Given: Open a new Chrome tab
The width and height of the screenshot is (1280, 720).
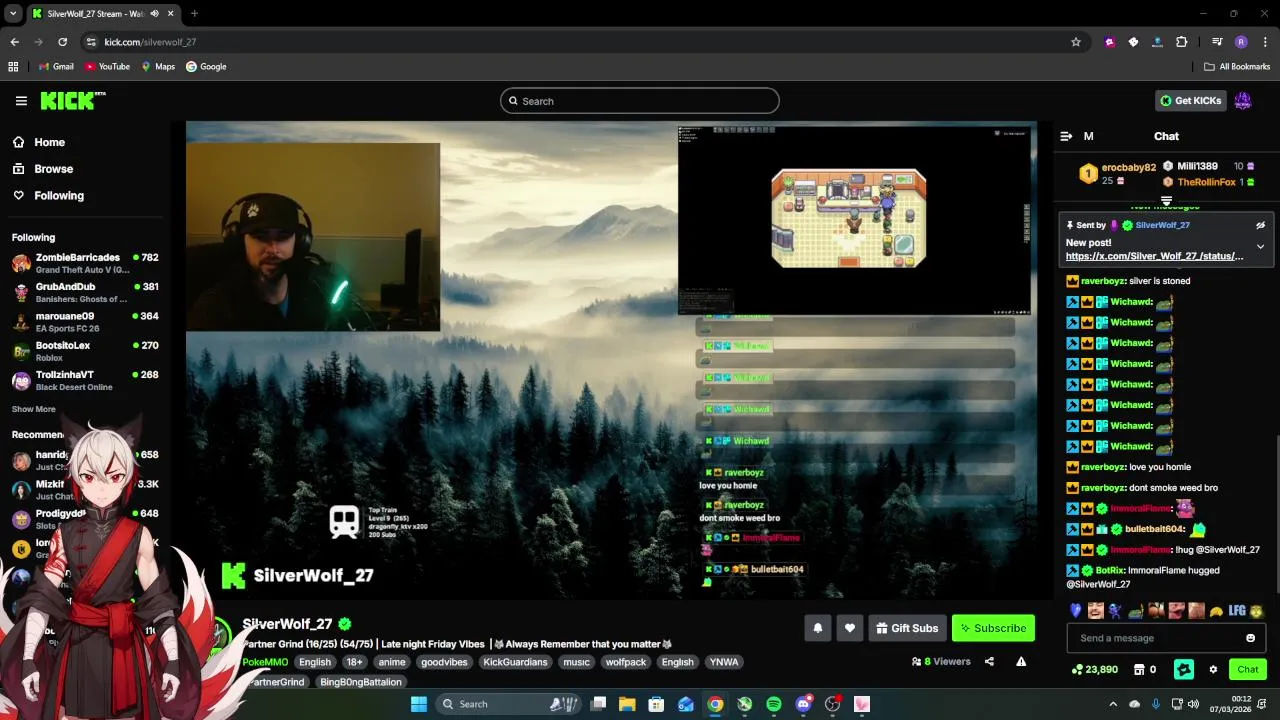Looking at the screenshot, I should tap(194, 14).
